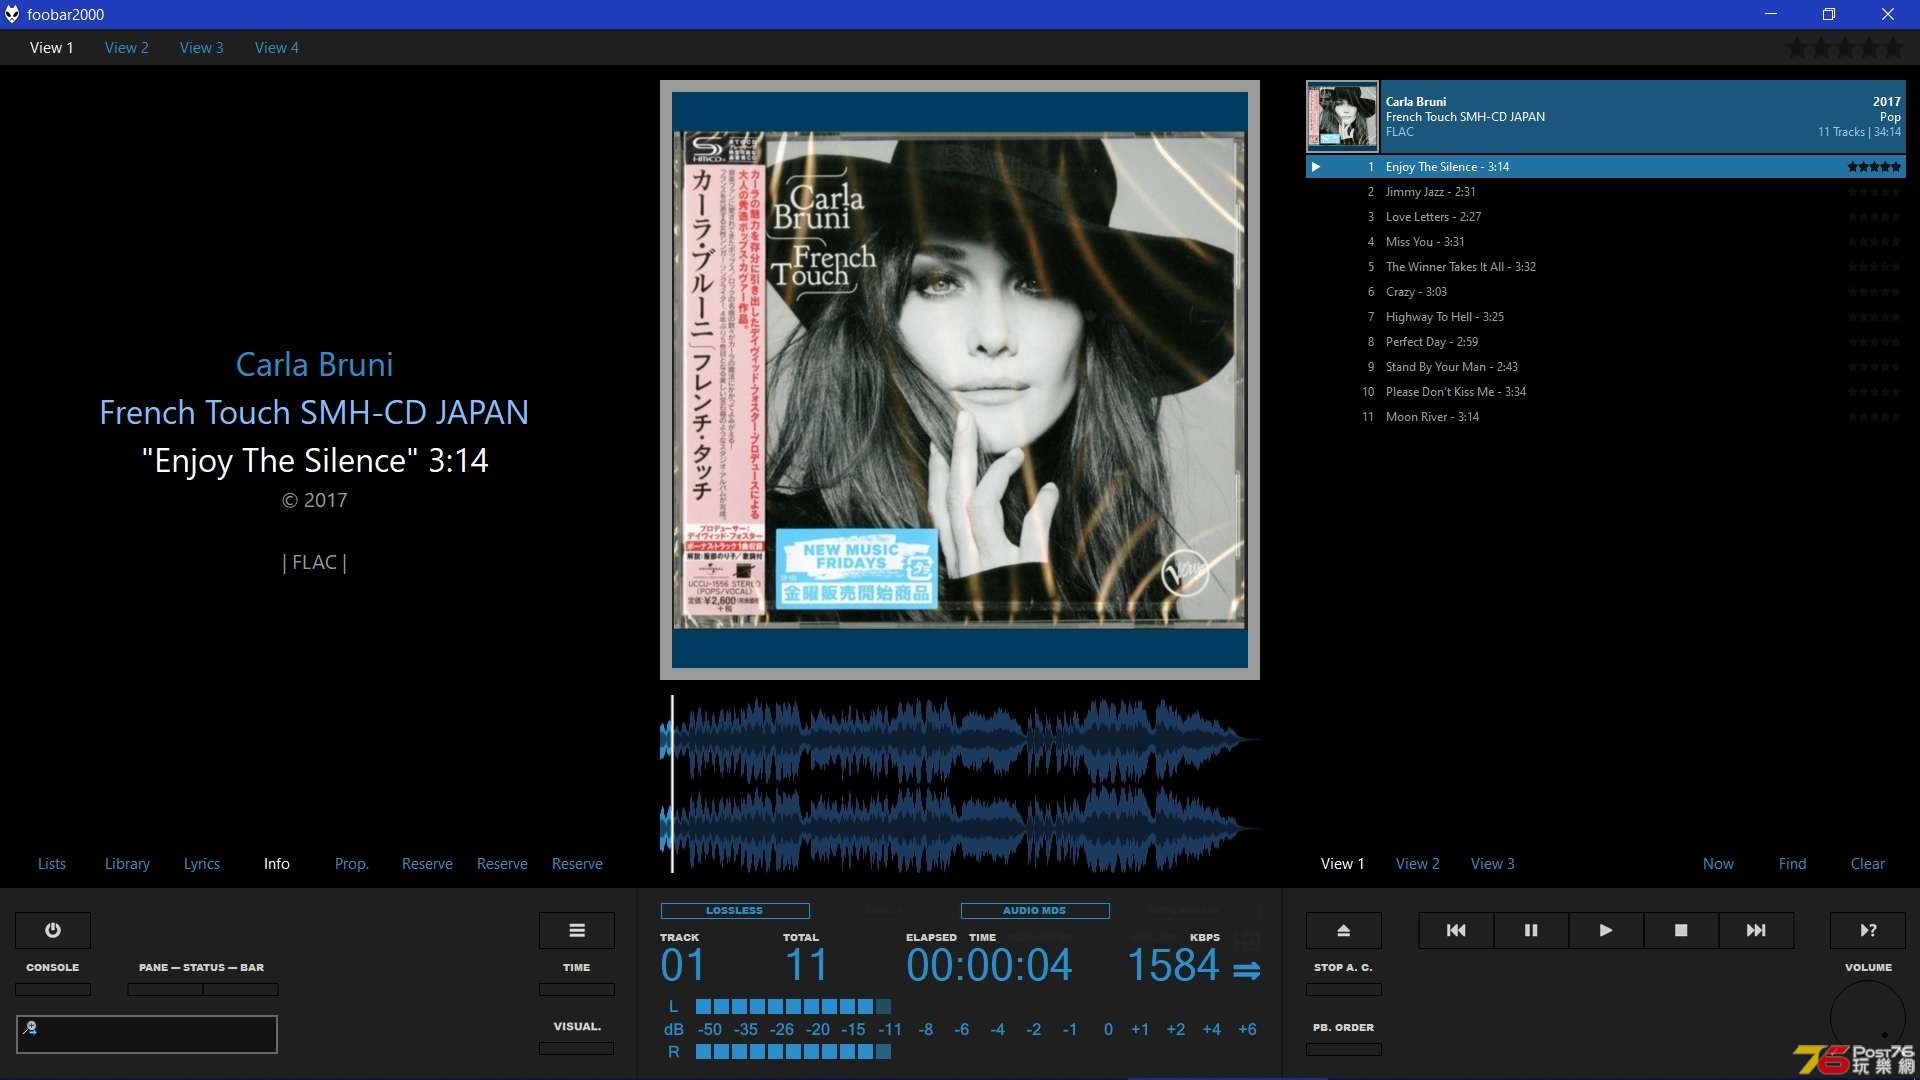Select track Moon River - 3:14
Screen dimensions: 1920x1080
pos(1606,417)
